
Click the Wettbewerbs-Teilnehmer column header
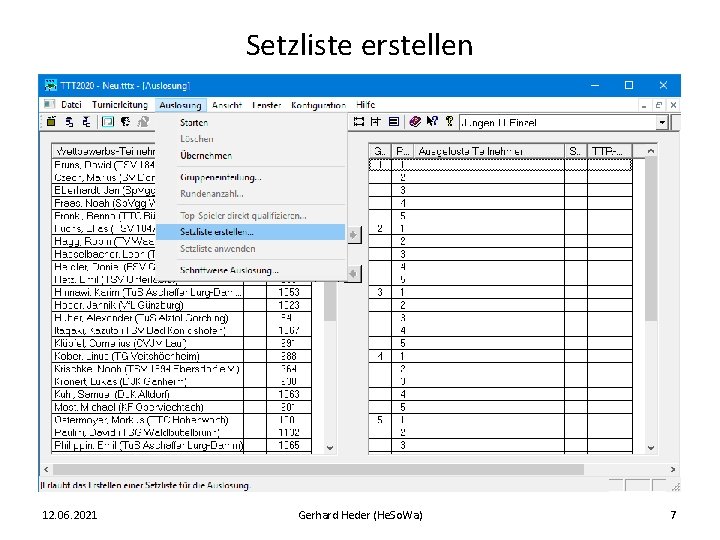point(104,151)
